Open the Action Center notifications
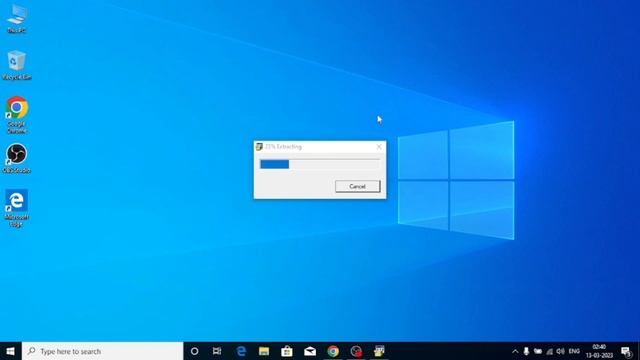The width and height of the screenshot is (640, 360). click(626, 351)
